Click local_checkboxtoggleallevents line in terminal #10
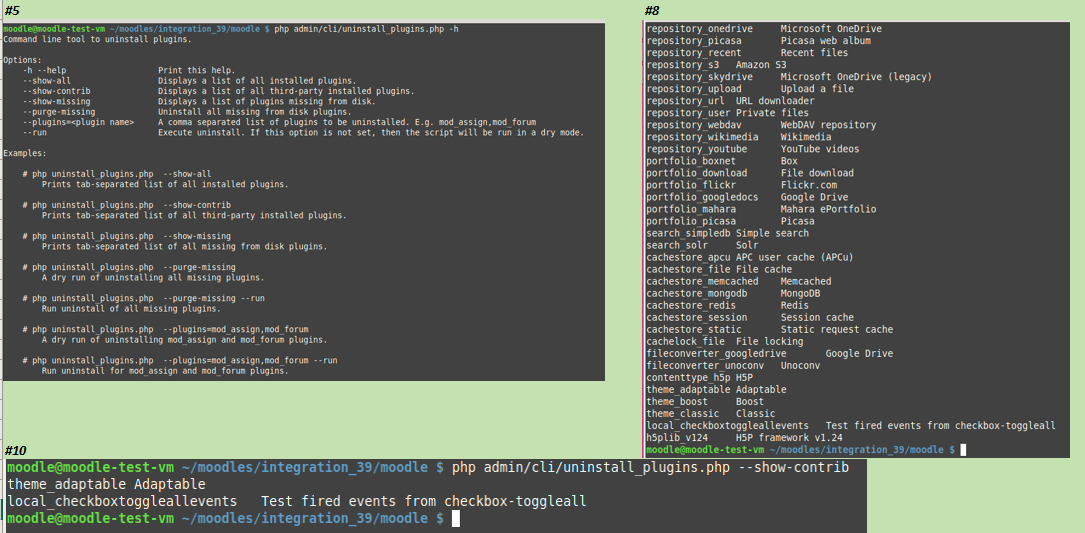Screen dimensions: 1085x533 click(297, 501)
